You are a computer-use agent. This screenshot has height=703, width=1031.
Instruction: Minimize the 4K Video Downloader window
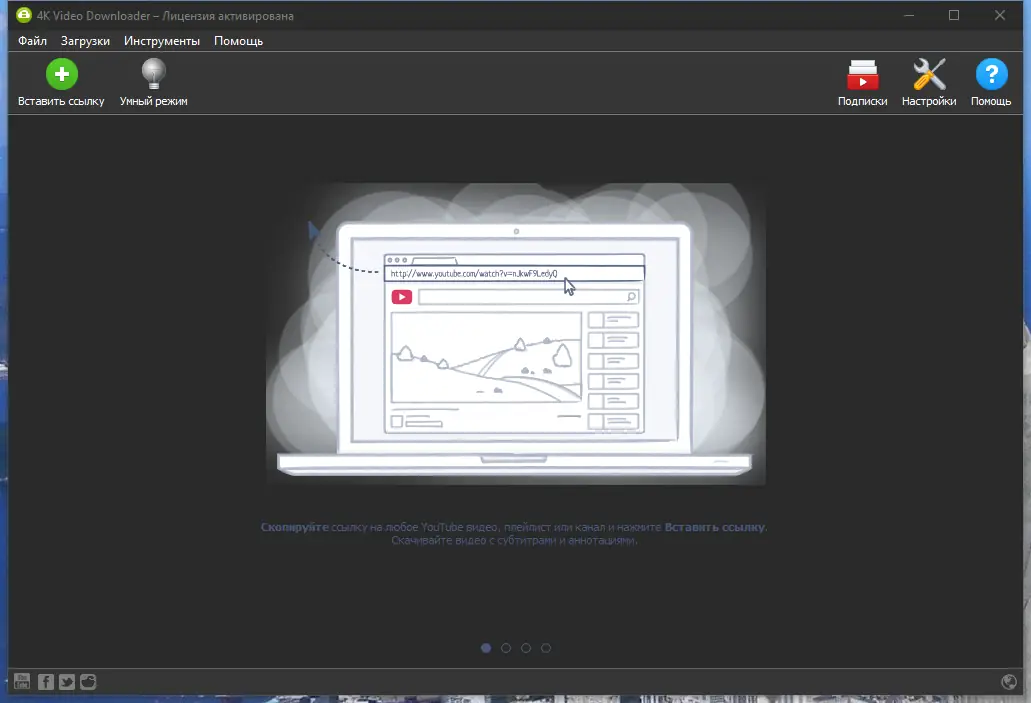coord(909,15)
